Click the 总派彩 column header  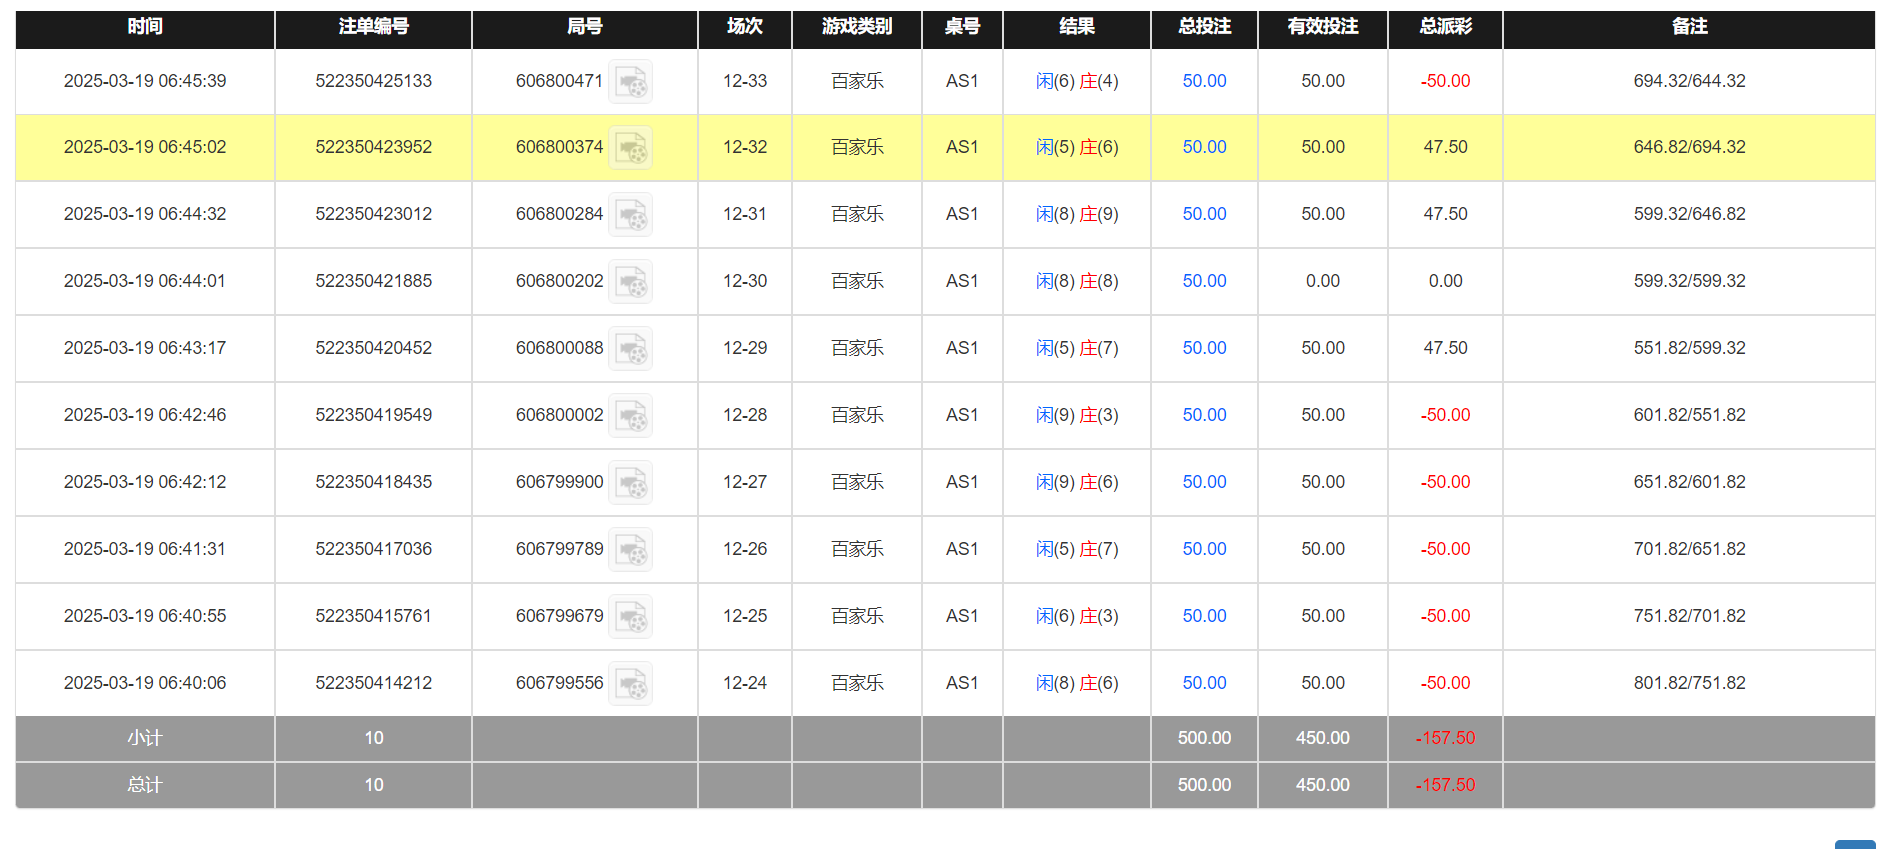(x=1445, y=27)
